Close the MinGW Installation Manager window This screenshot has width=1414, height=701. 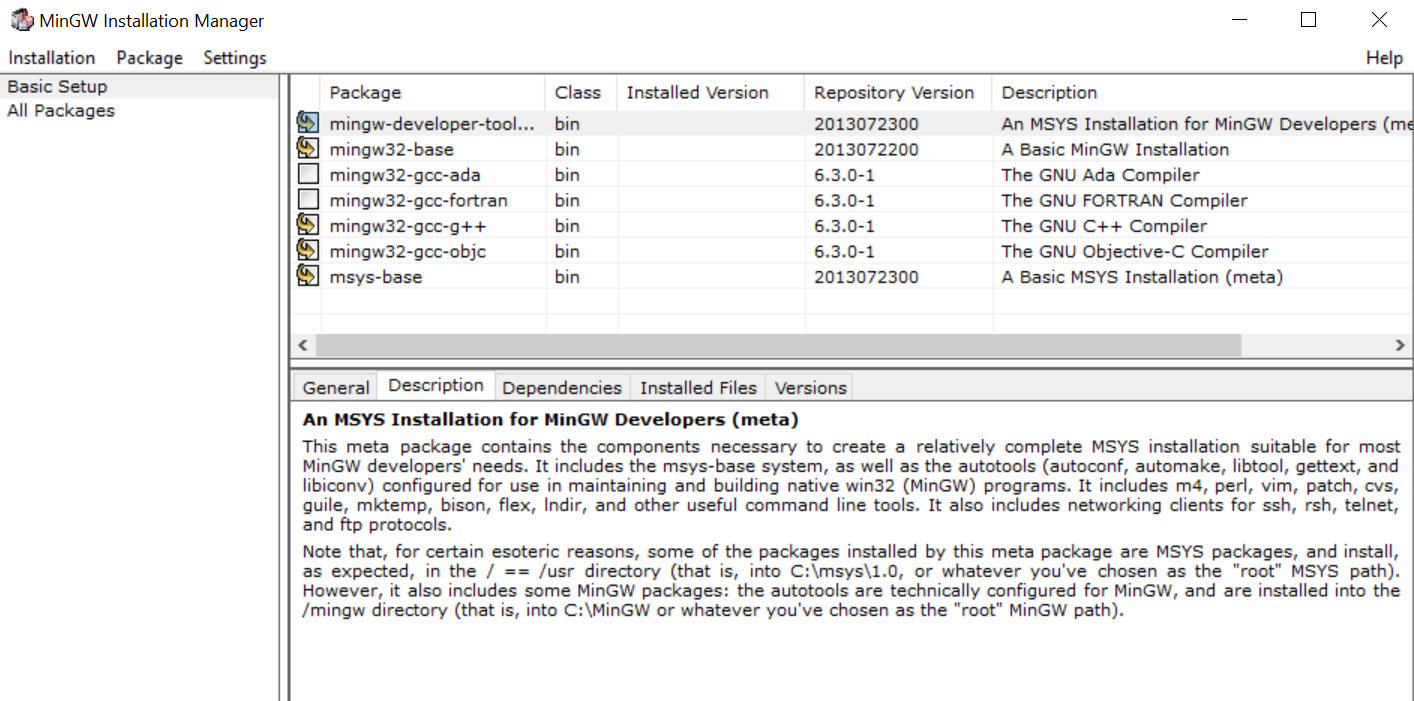pos(1379,20)
